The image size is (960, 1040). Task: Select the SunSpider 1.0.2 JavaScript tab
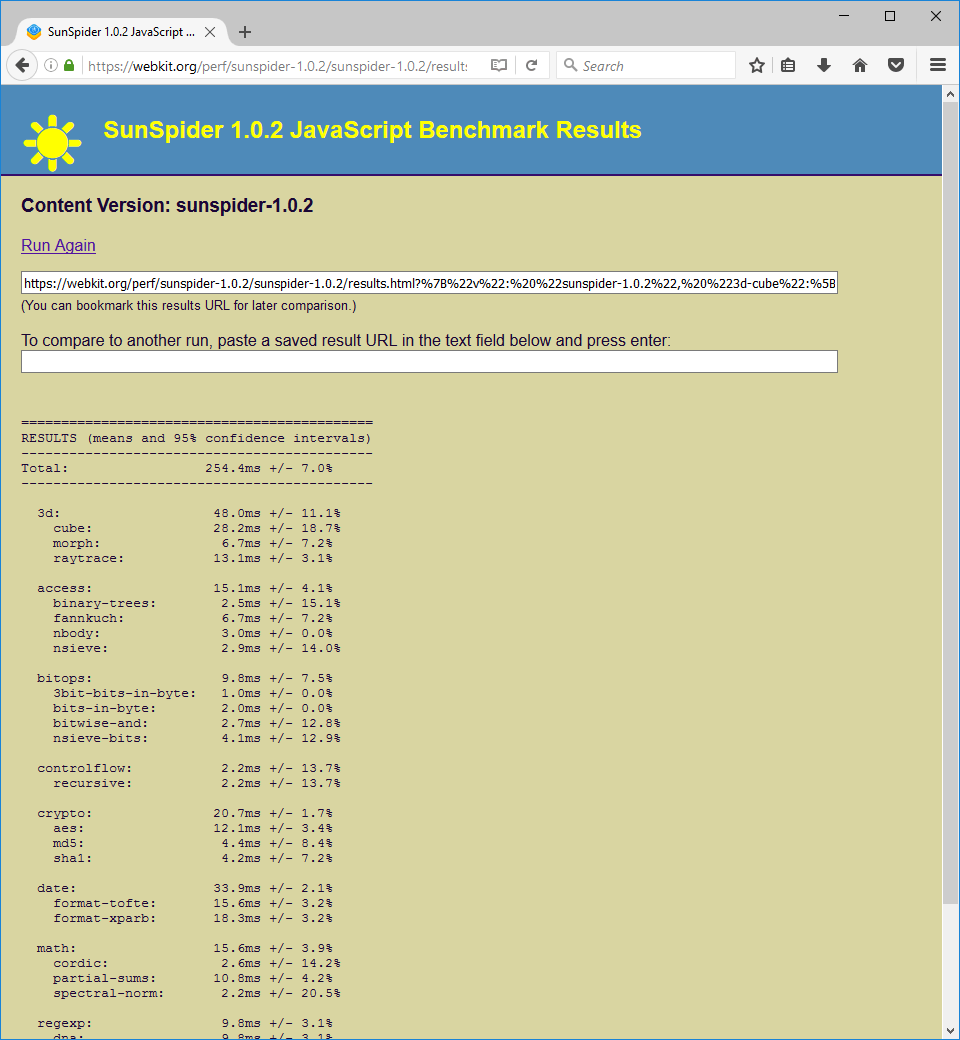pos(121,32)
